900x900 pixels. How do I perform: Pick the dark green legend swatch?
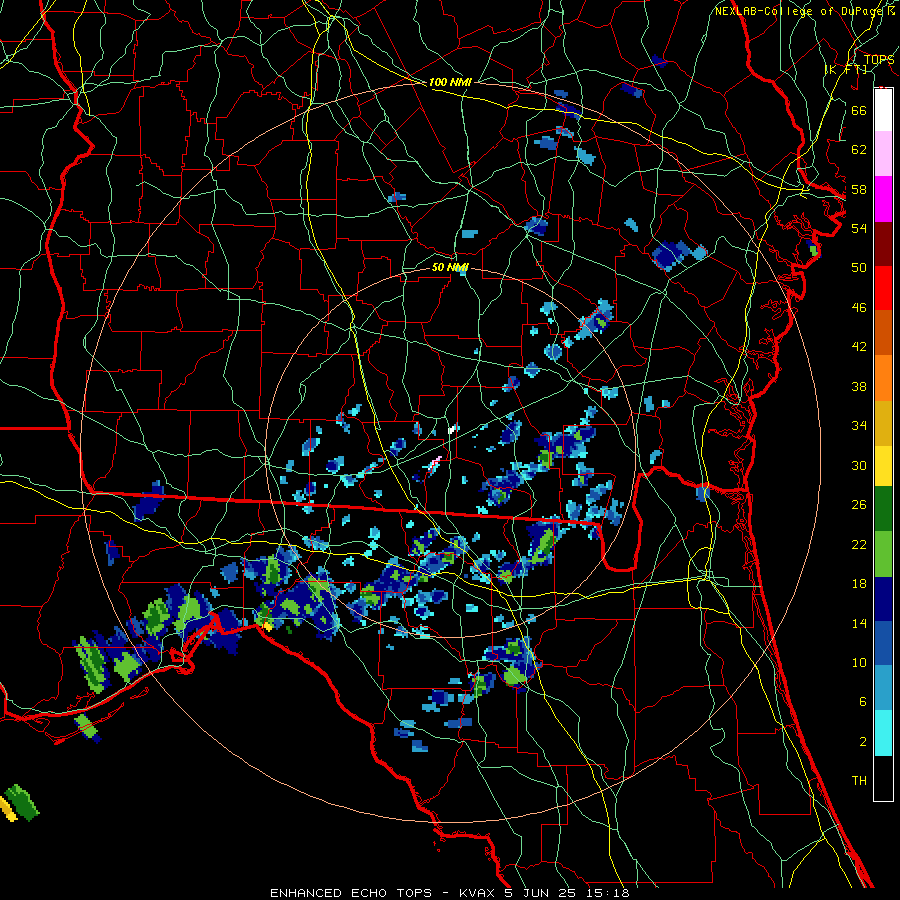coord(883,509)
